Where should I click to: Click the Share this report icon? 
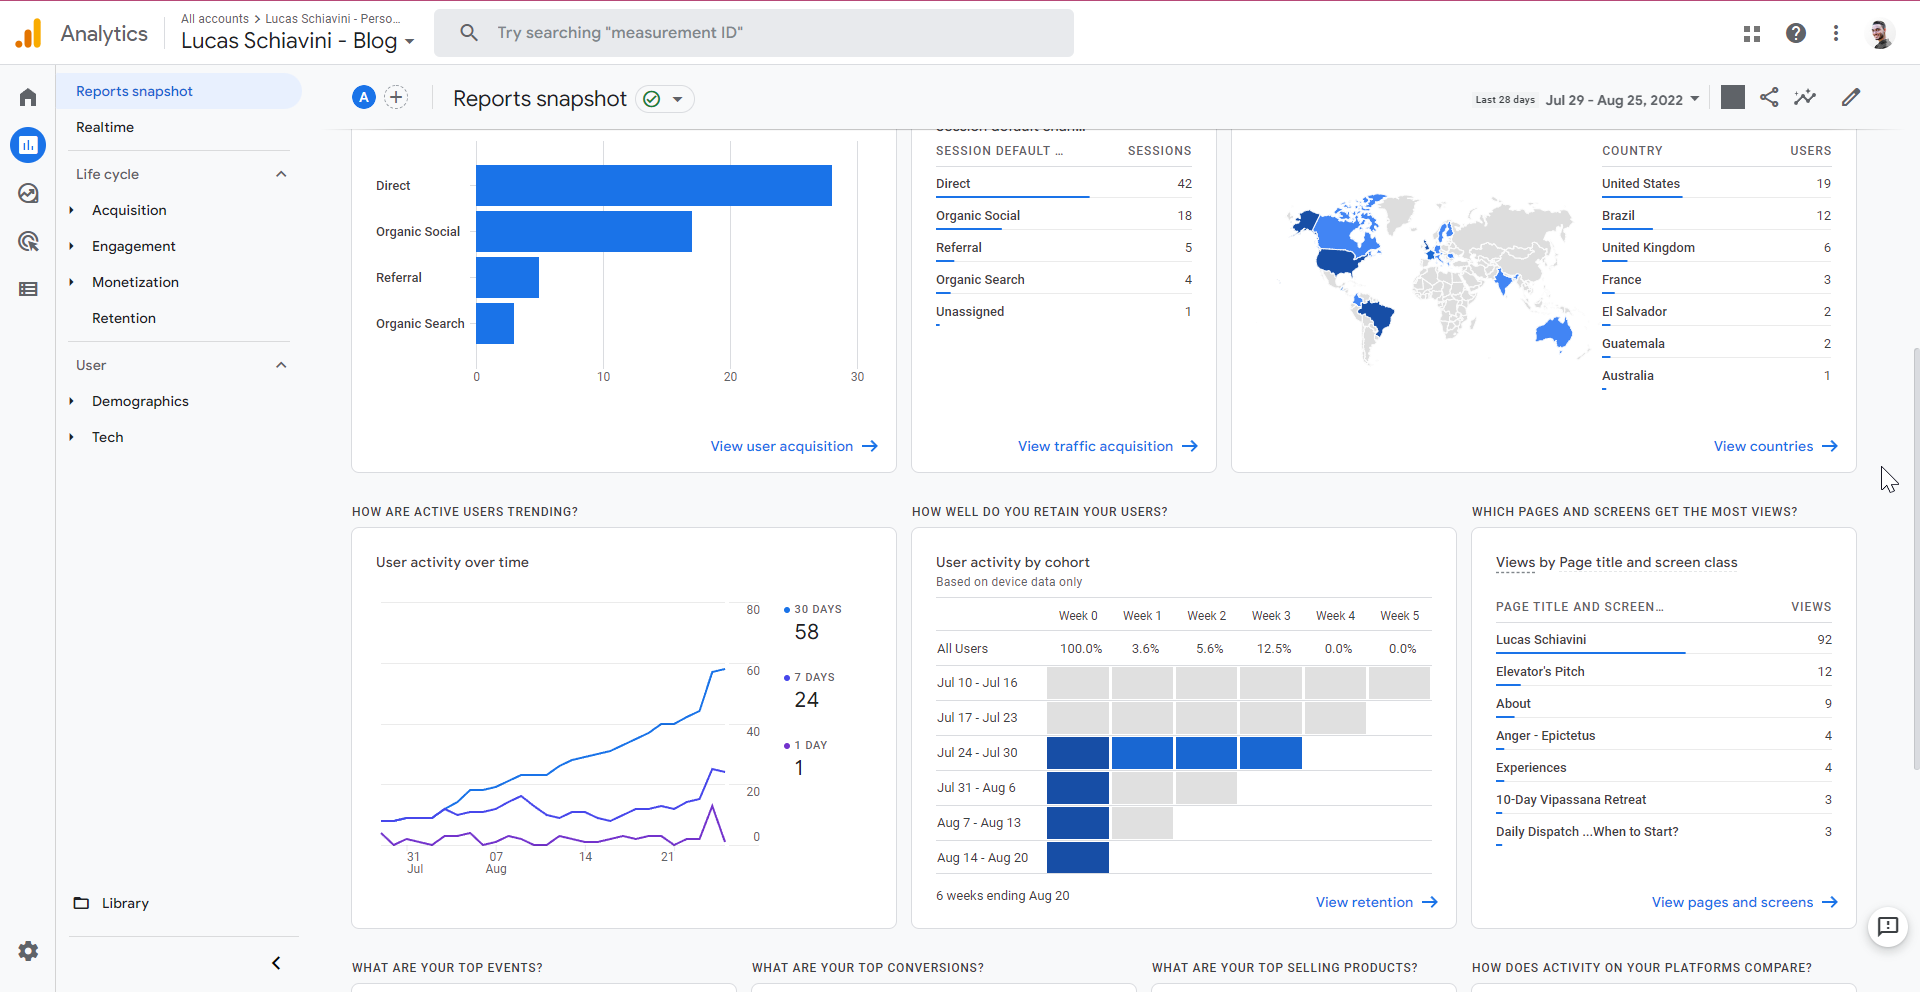pos(1769,97)
